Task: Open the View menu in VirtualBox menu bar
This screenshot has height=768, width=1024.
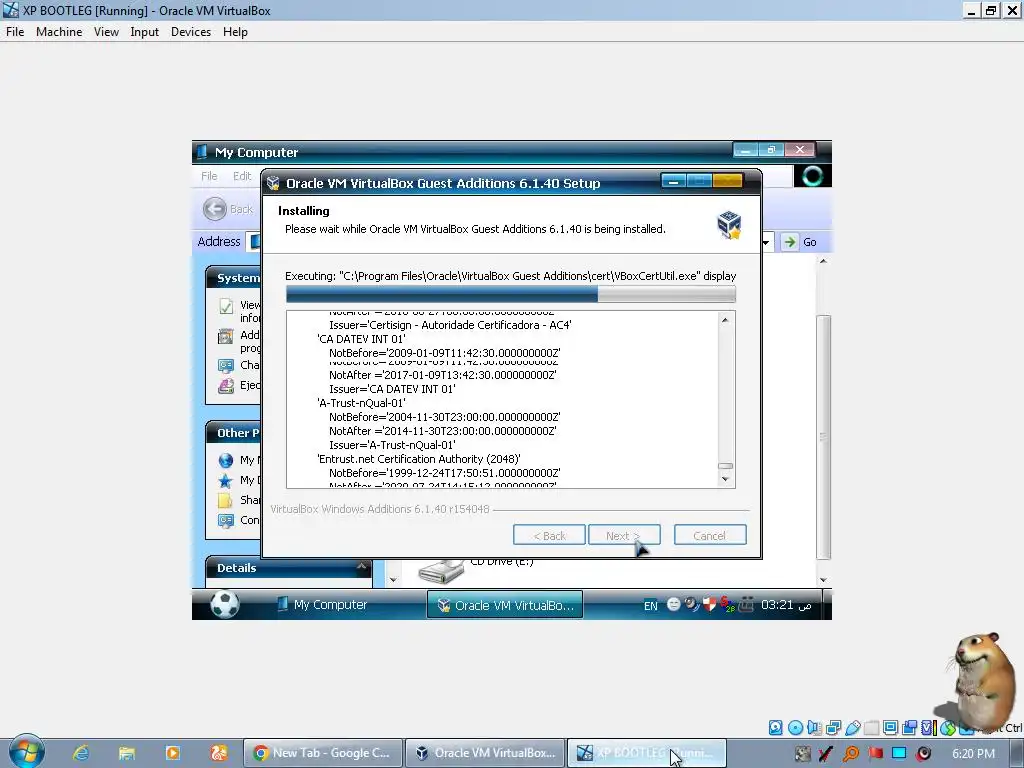Action: tap(106, 32)
